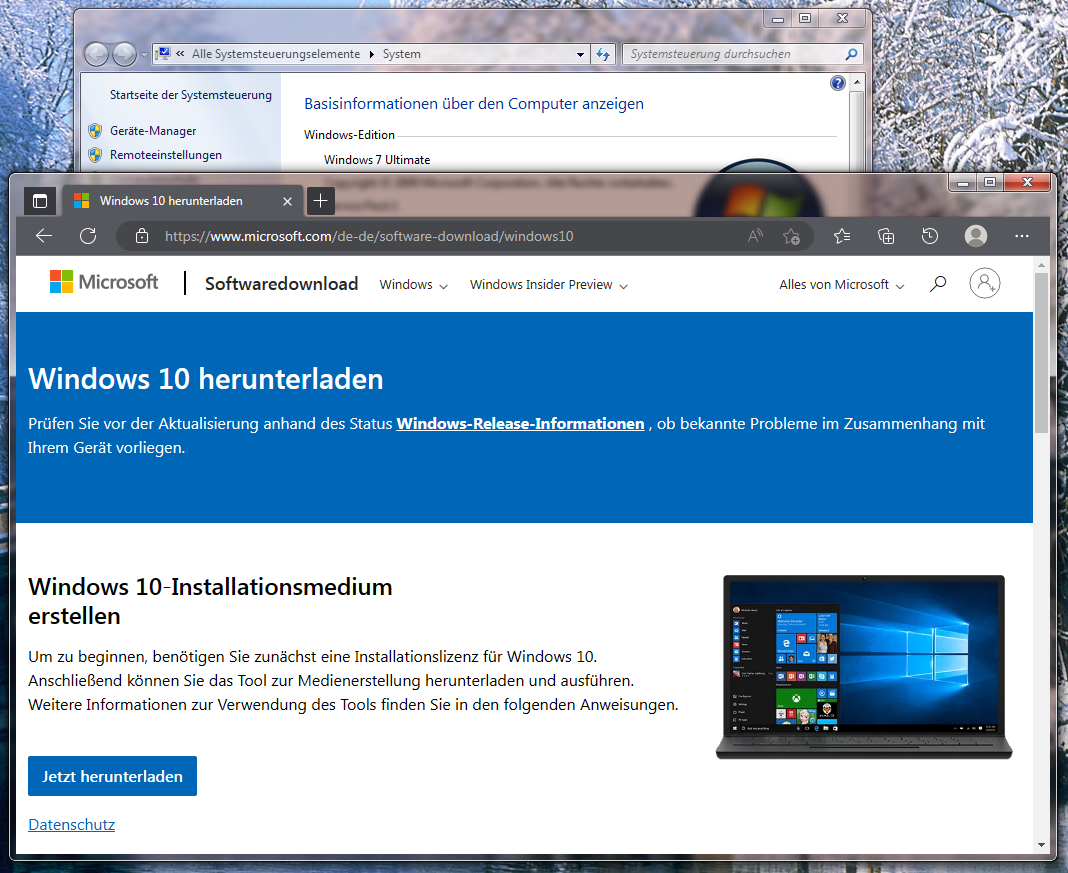Open address bar history dropdown in control panel
This screenshot has height=873, width=1068.
(x=580, y=54)
